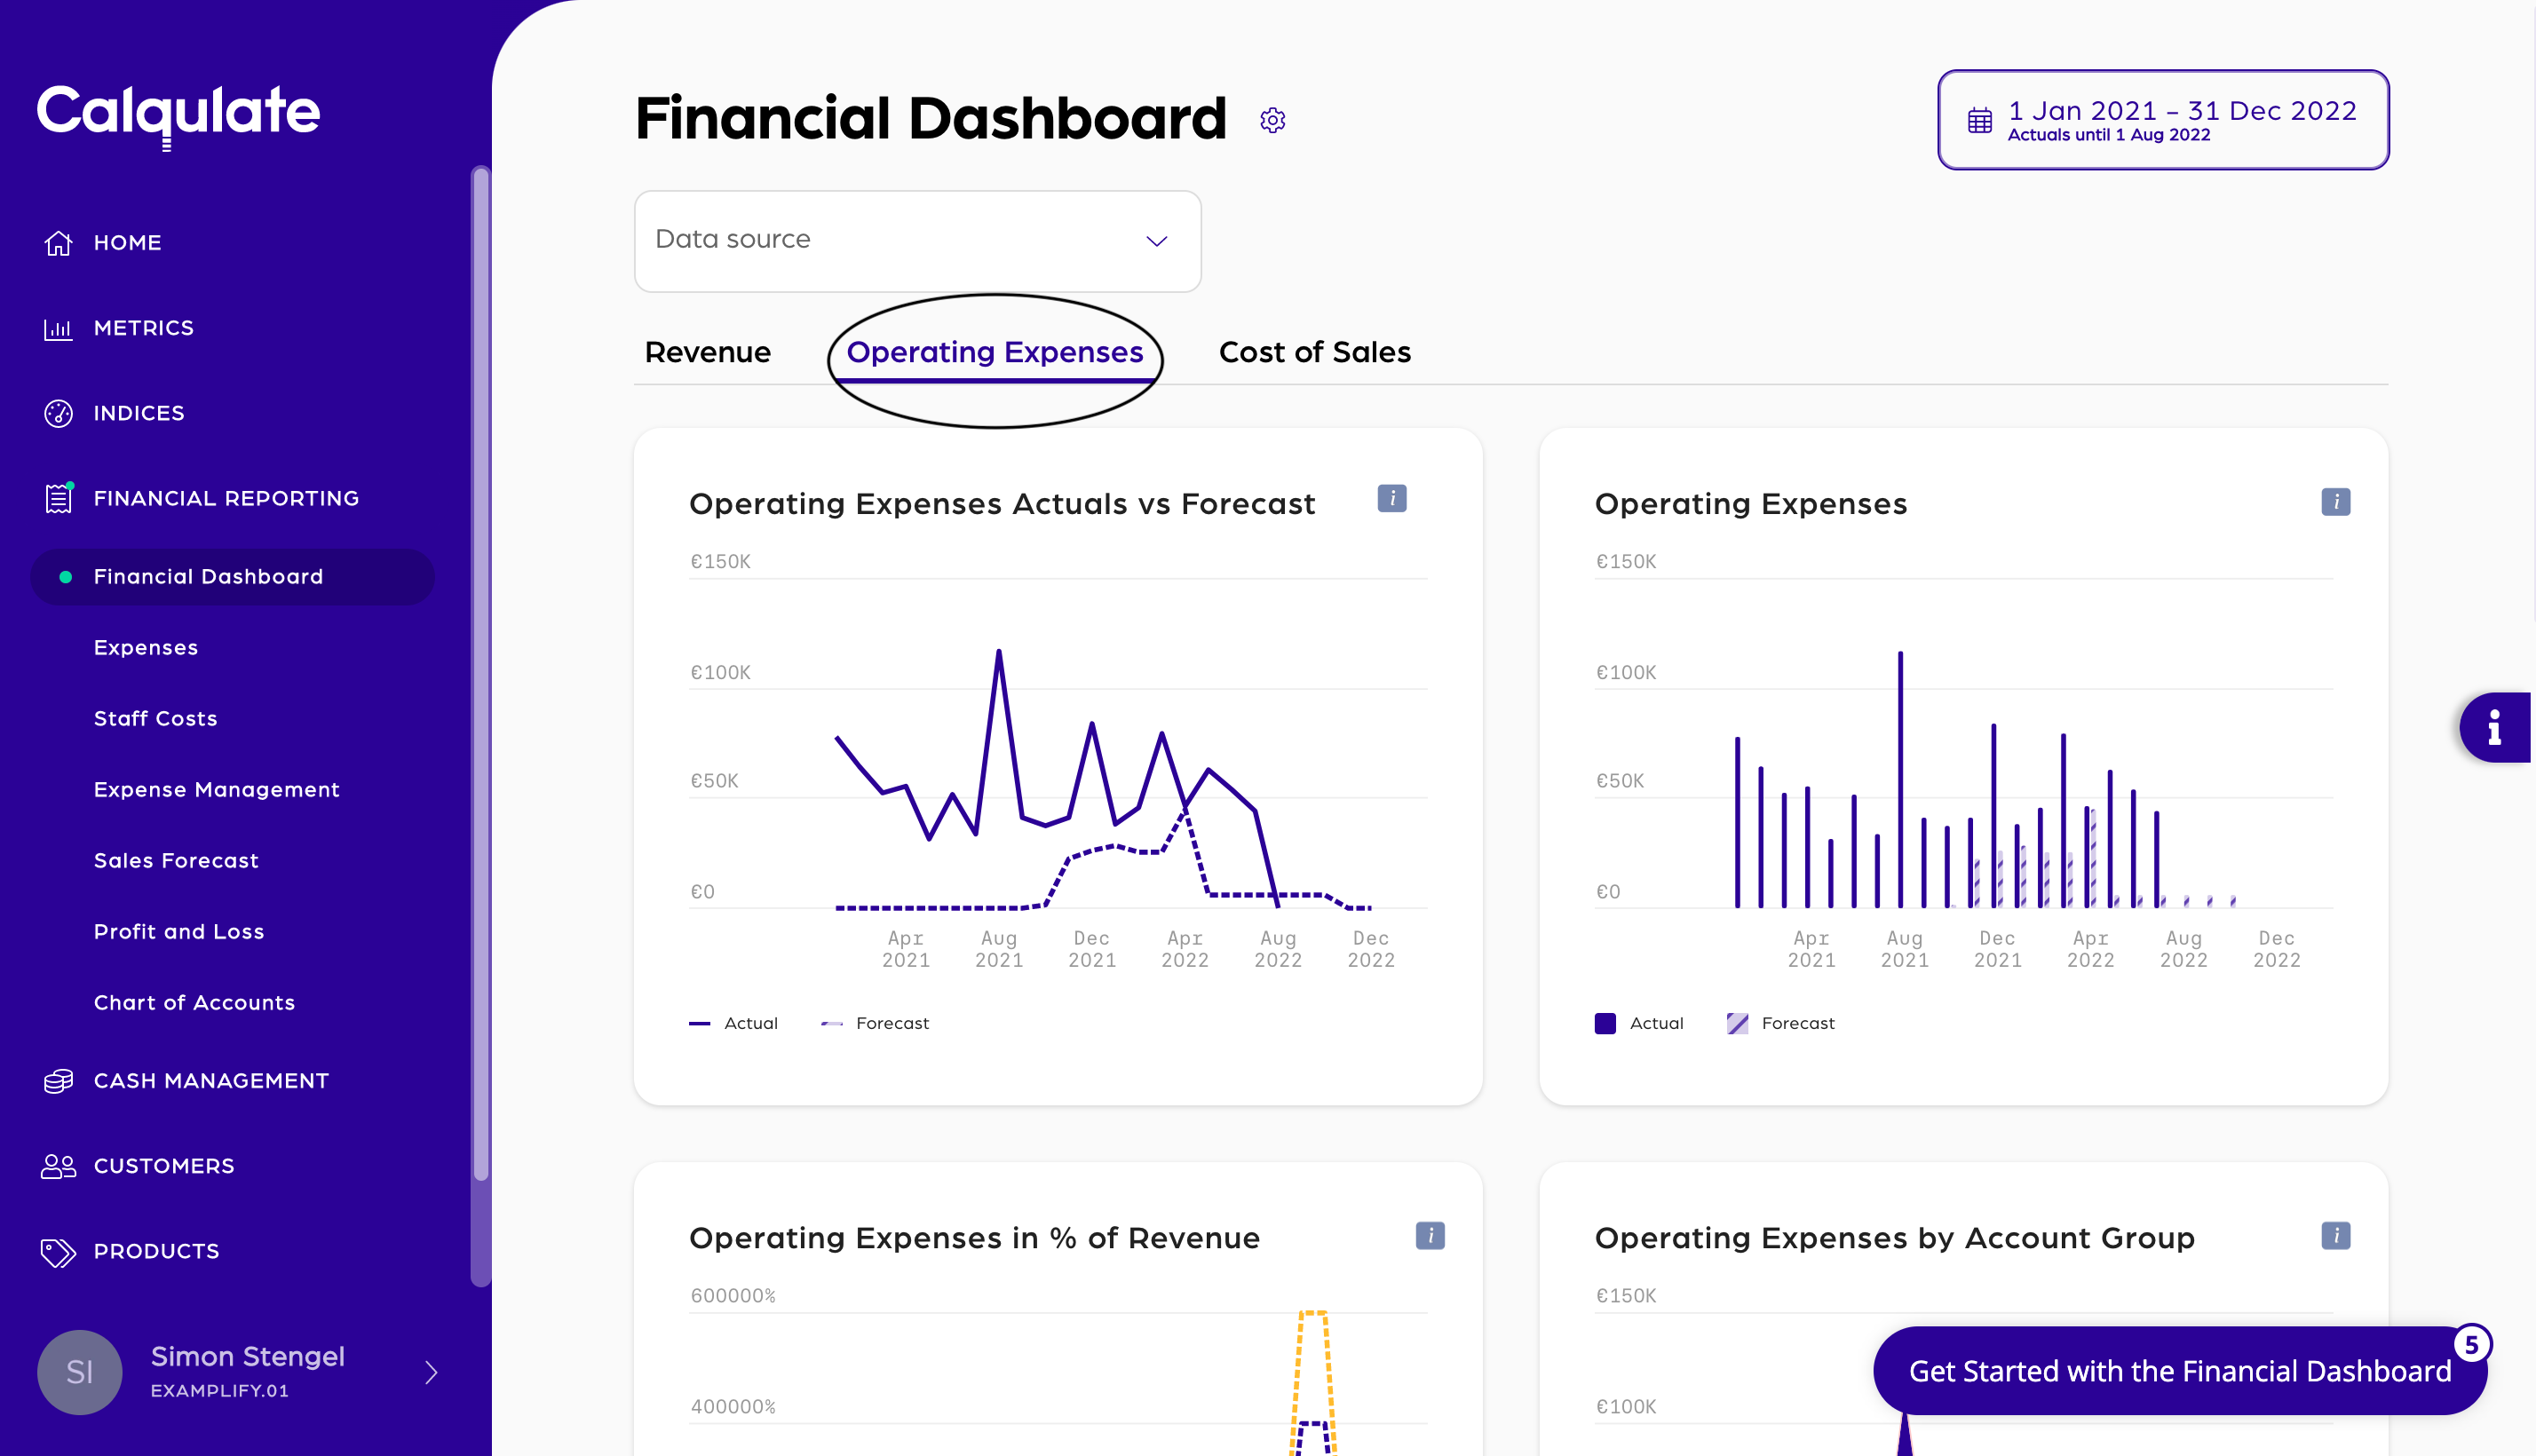Switch to the Cost of Sales tab

pyautogui.click(x=1314, y=352)
